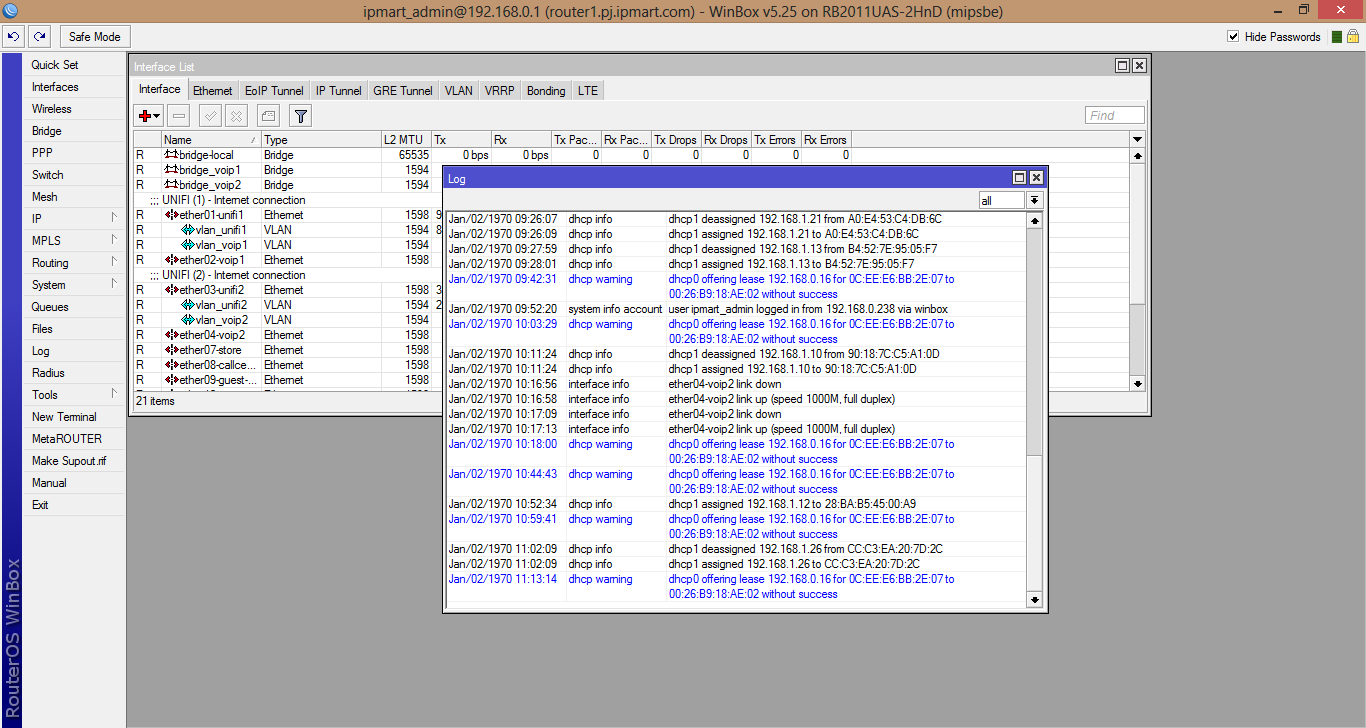
Task: Click the VLAN icon of vlan_voip1
Action: pyautogui.click(x=187, y=245)
